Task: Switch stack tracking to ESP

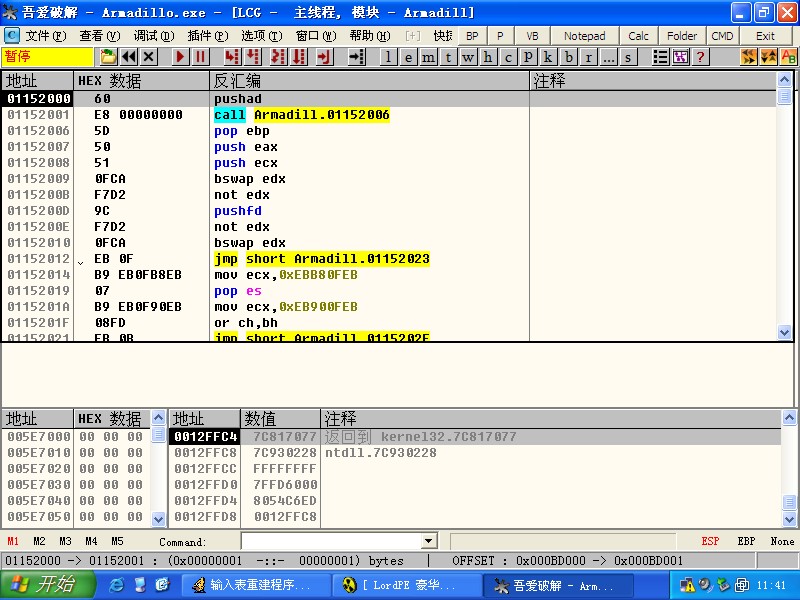Action: click(710, 541)
